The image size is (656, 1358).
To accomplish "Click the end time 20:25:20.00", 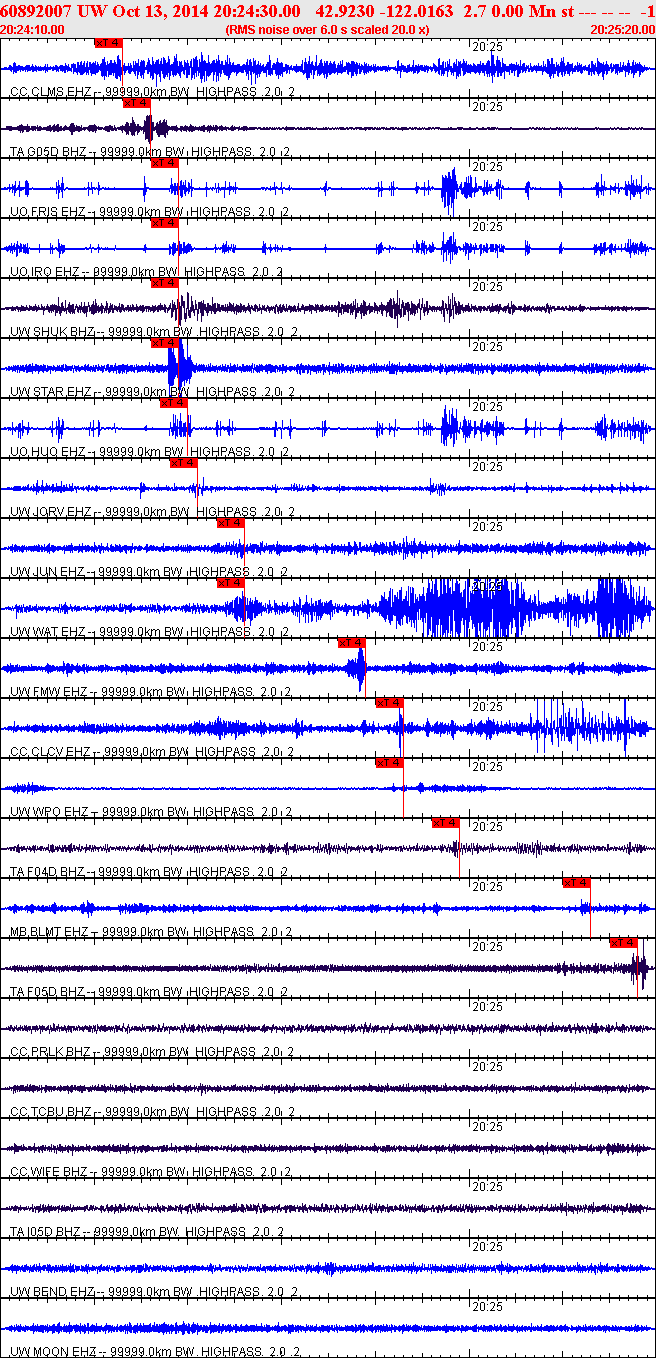I will pos(622,29).
